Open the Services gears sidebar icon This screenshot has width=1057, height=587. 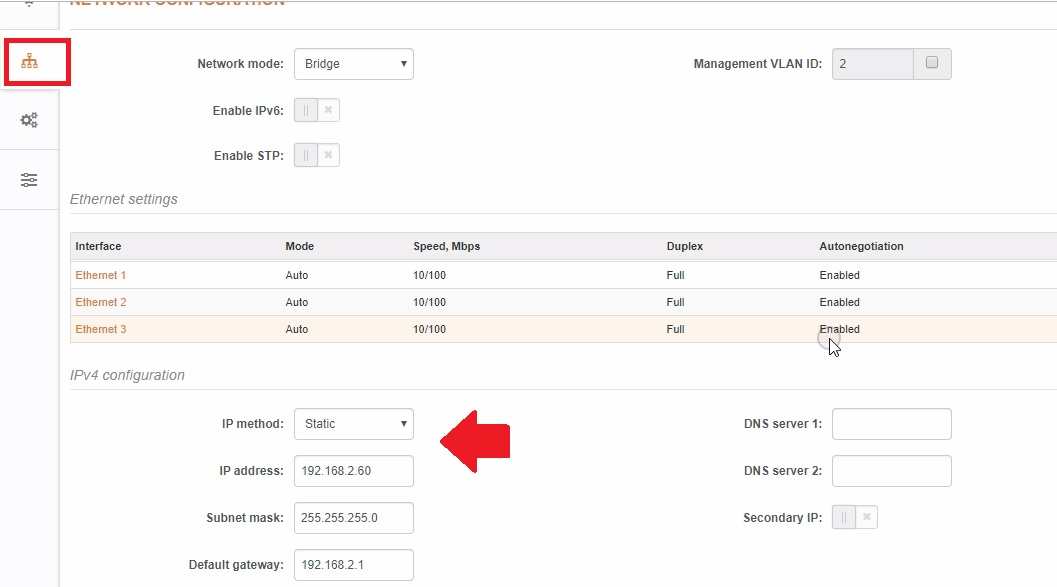[x=29, y=120]
